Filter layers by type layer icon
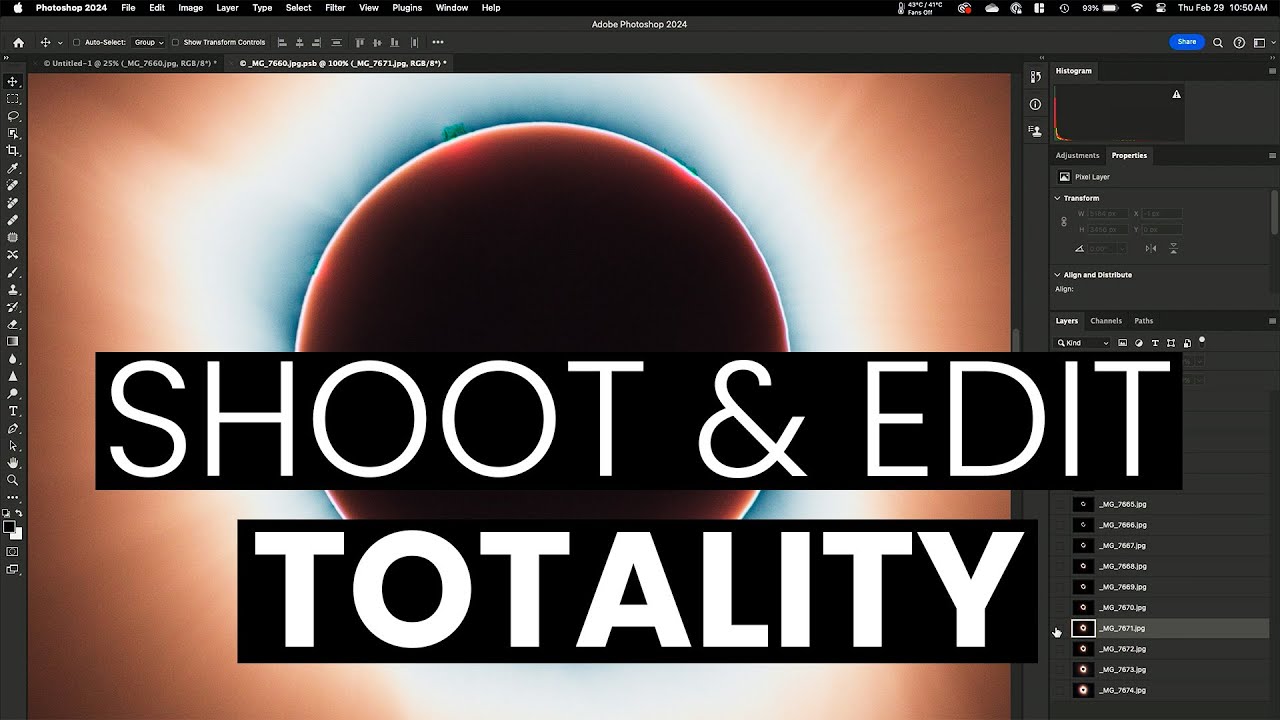This screenshot has height=720, width=1280. [x=1155, y=343]
